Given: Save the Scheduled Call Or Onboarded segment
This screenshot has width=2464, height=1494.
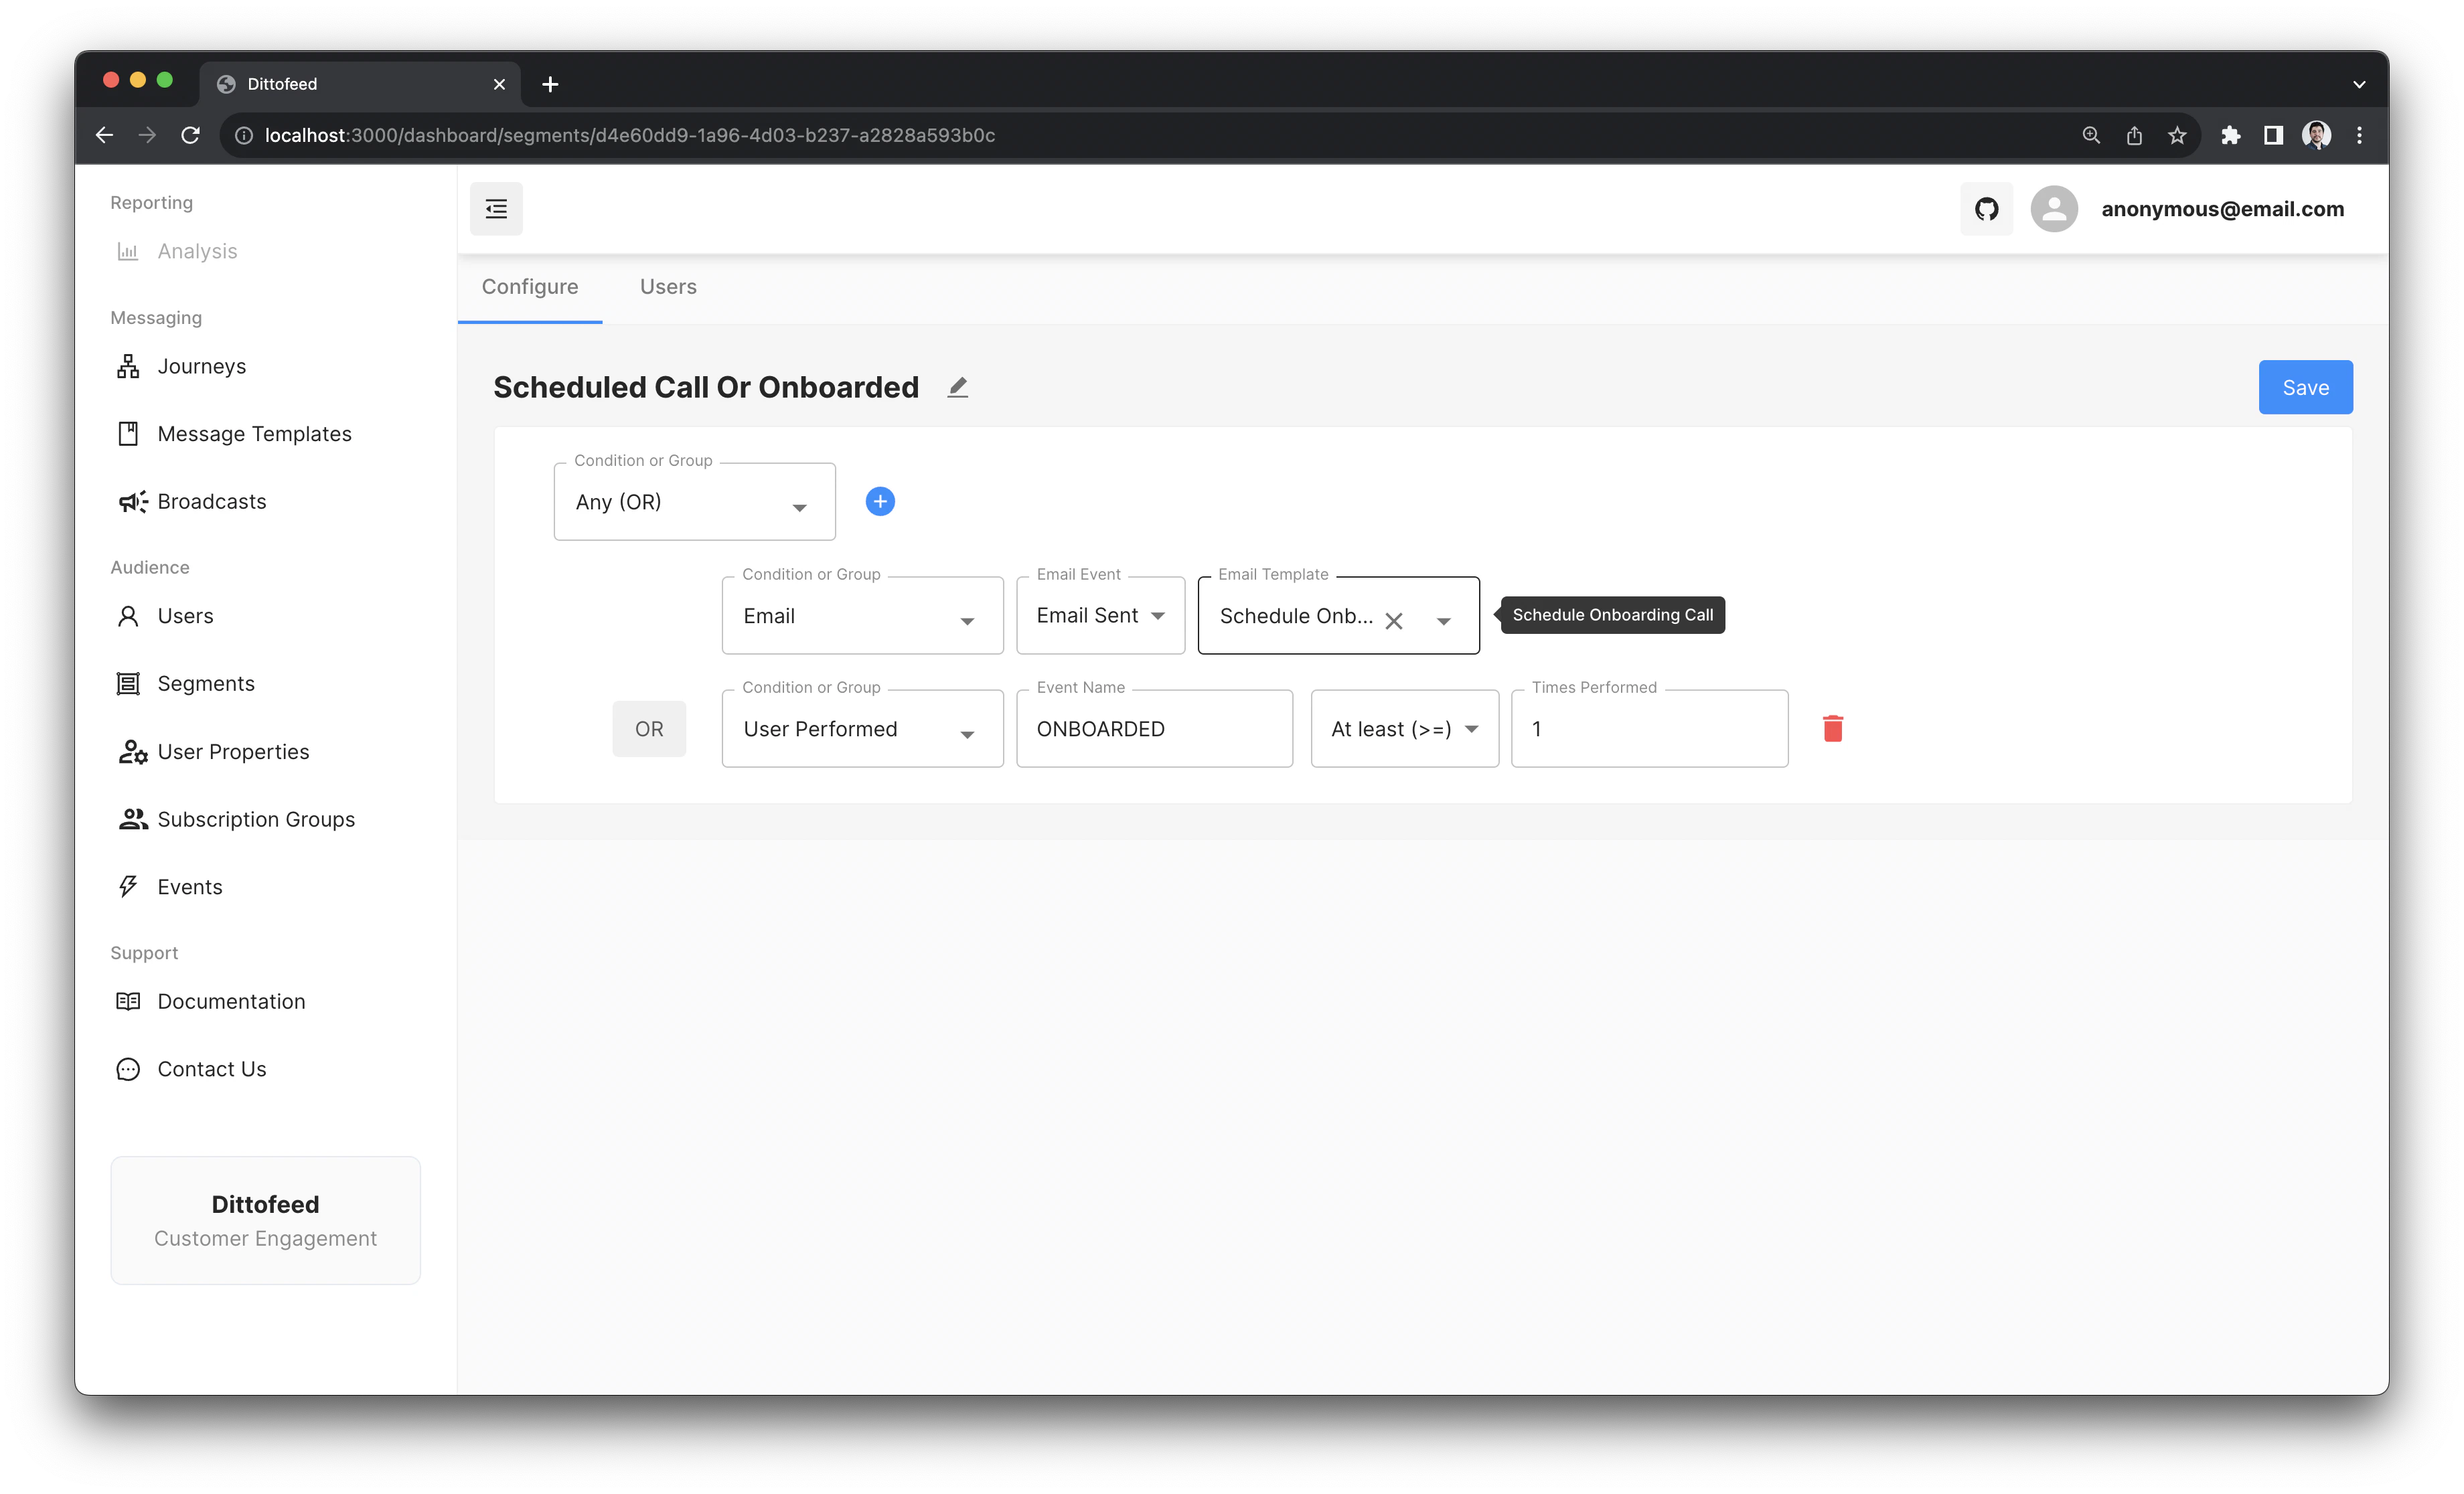Looking at the screenshot, I should pyautogui.click(x=2305, y=387).
